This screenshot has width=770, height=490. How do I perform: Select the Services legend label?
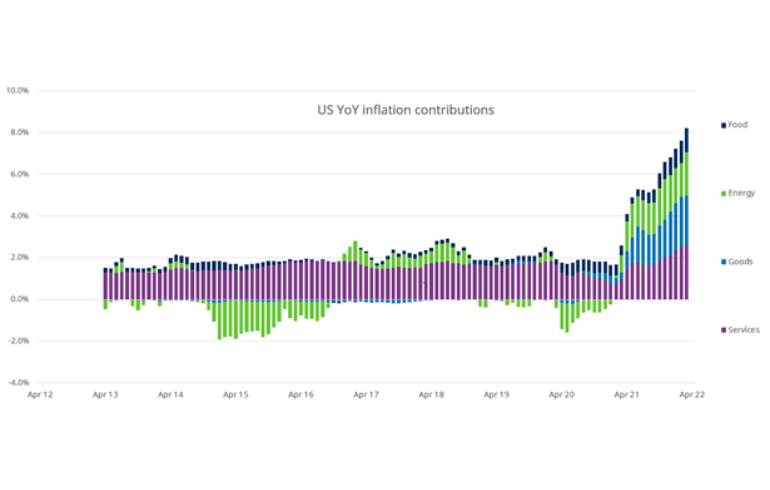pos(744,330)
